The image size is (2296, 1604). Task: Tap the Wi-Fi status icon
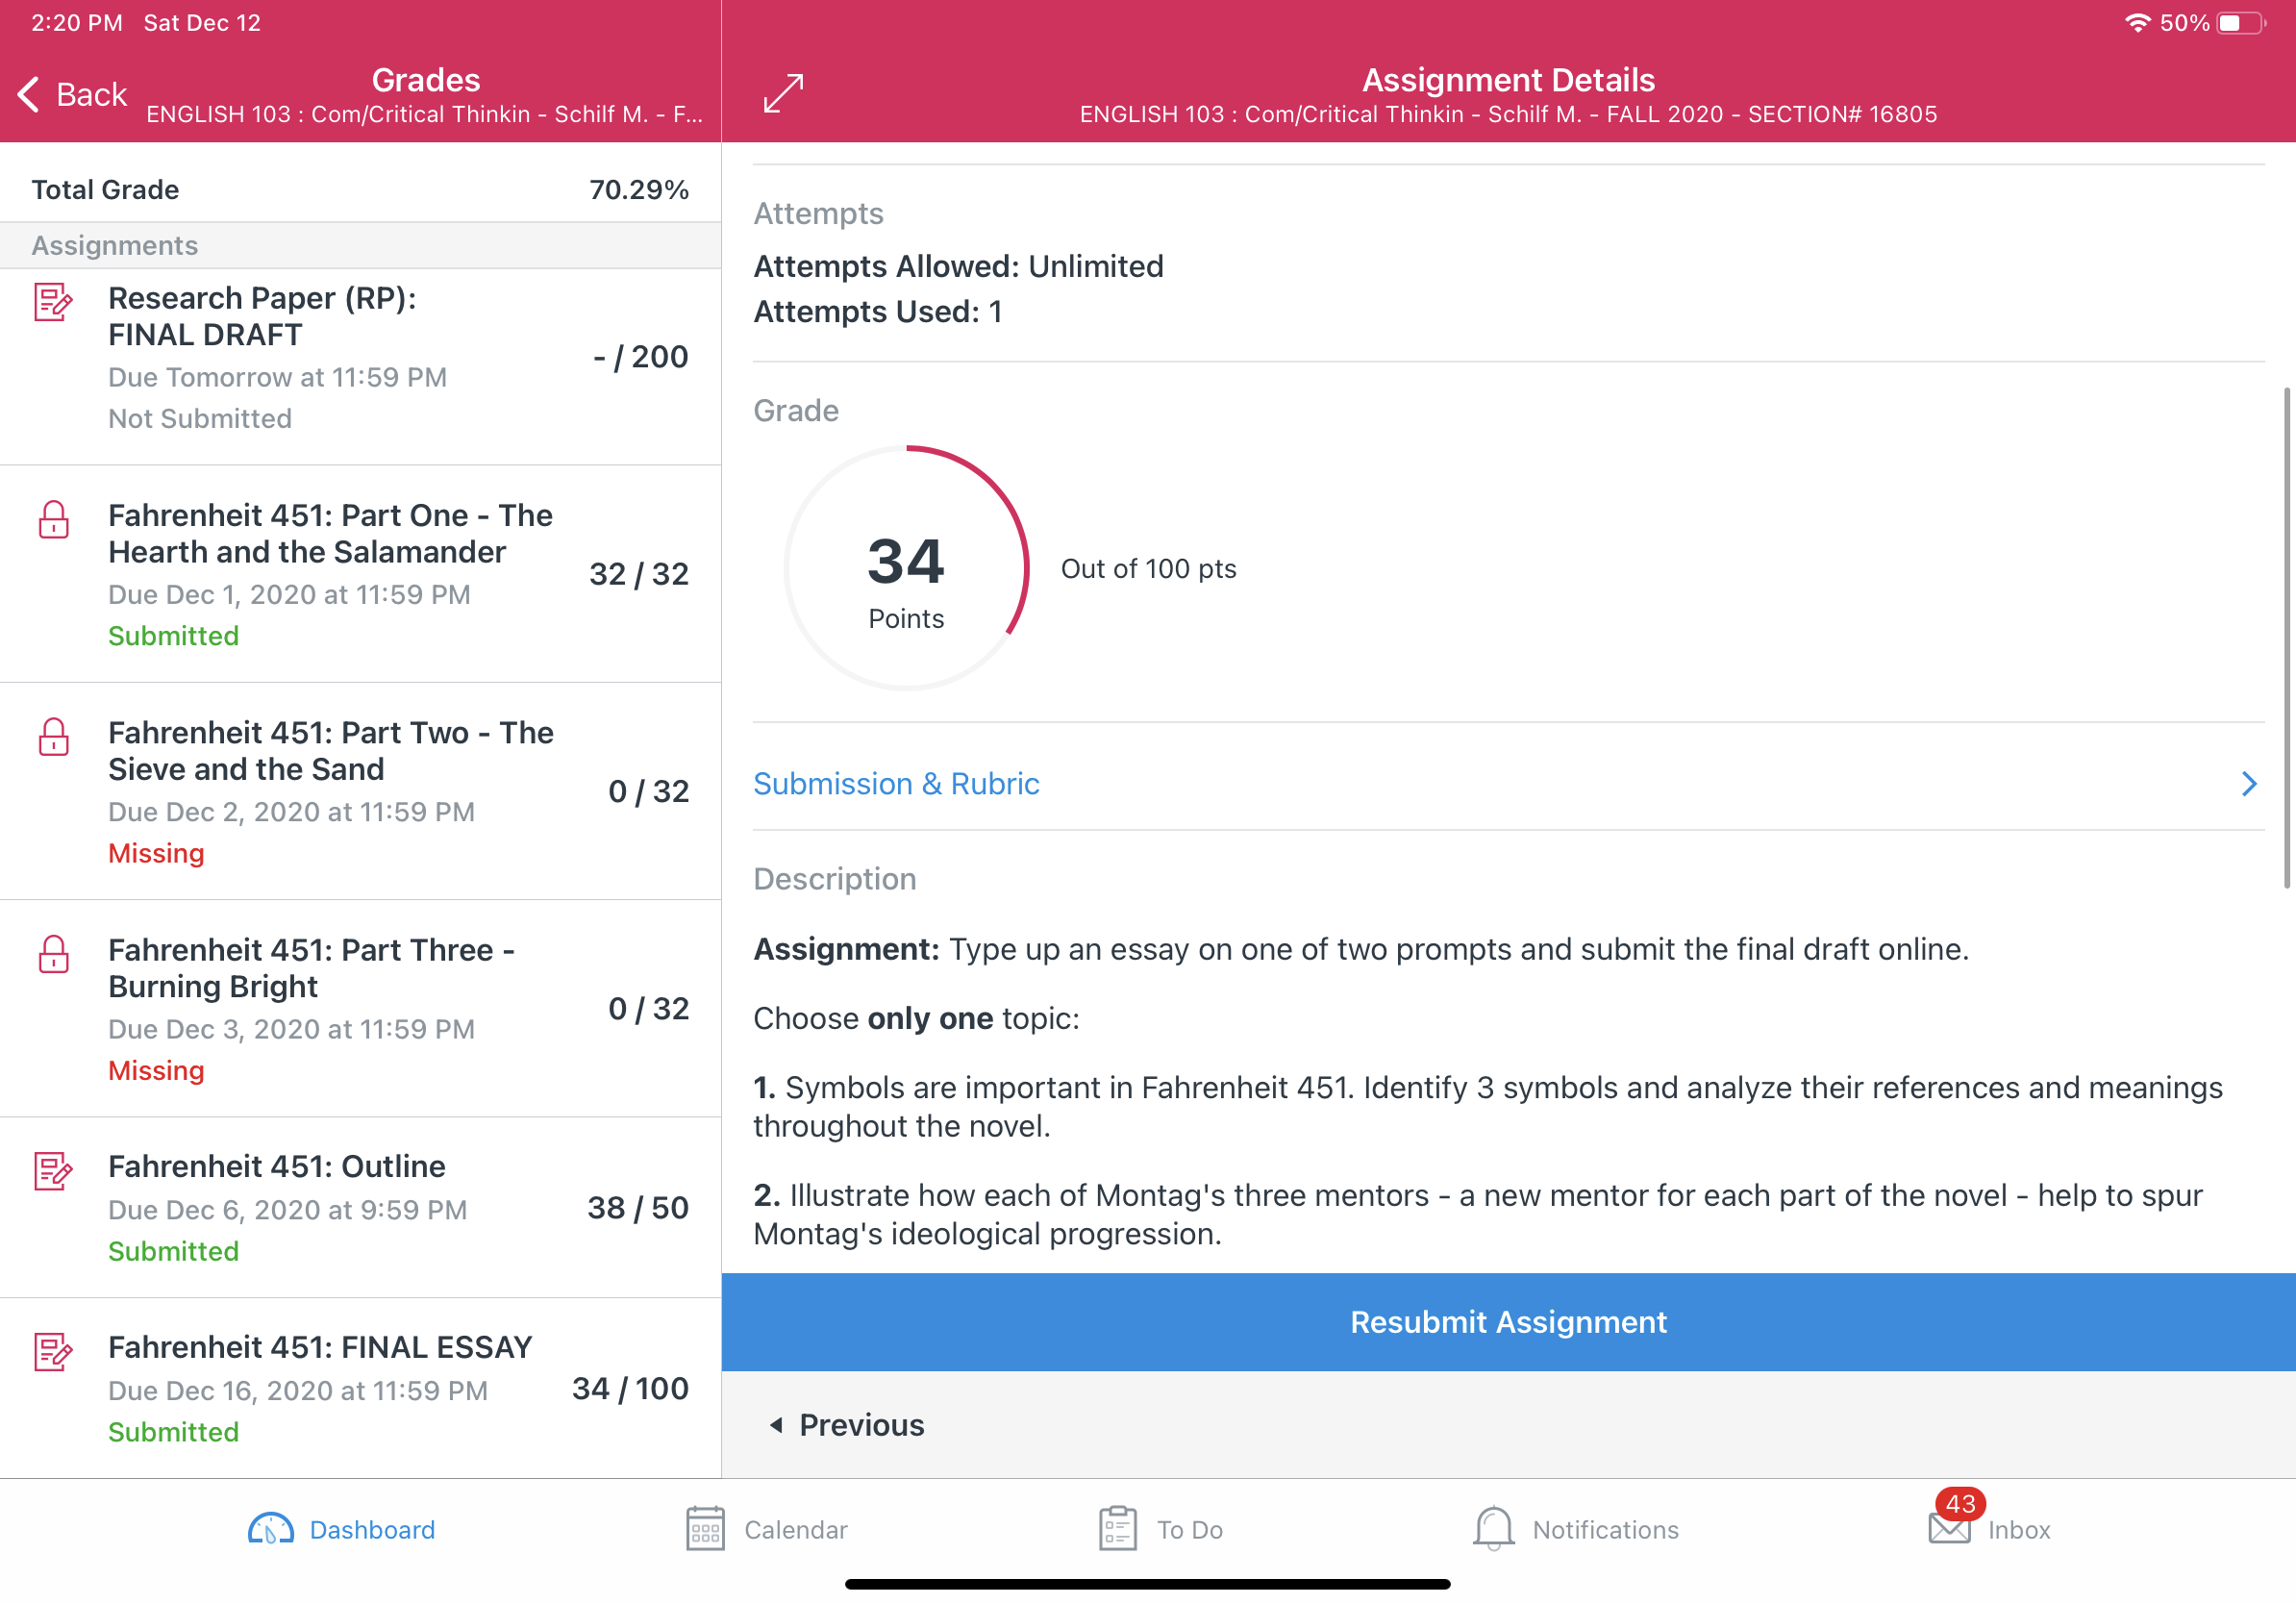click(x=2137, y=22)
